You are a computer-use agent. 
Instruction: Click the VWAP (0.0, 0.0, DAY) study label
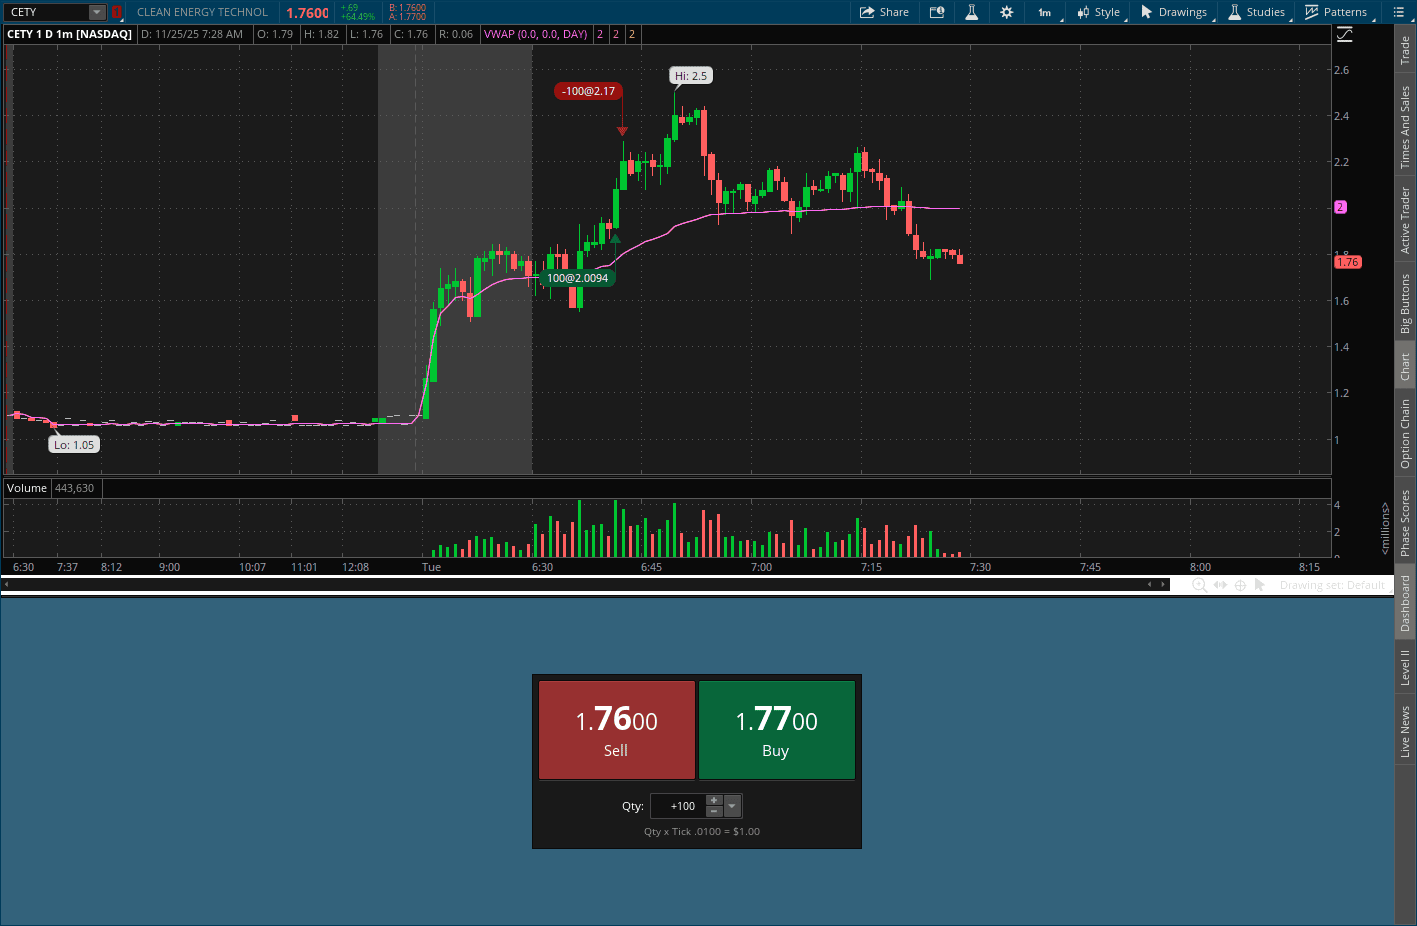(535, 34)
